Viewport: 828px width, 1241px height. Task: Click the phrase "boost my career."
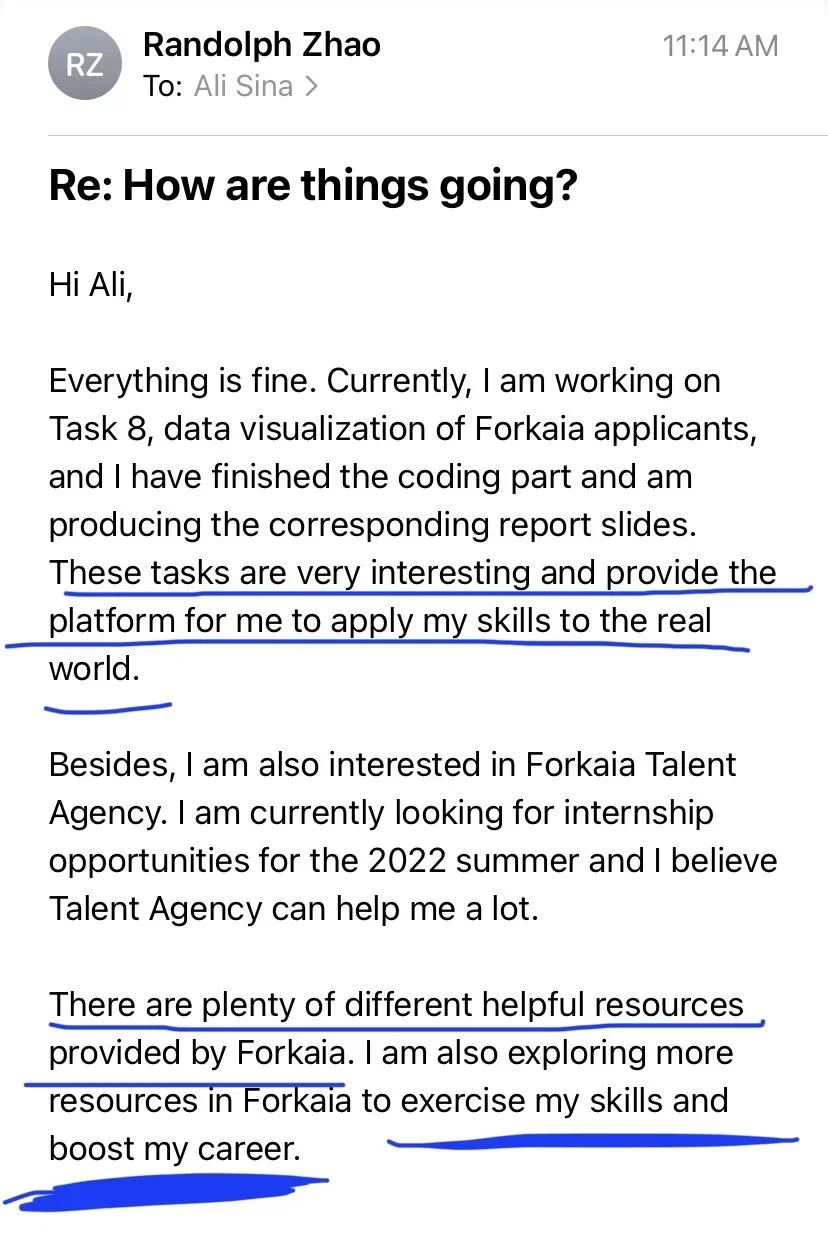click(174, 1149)
